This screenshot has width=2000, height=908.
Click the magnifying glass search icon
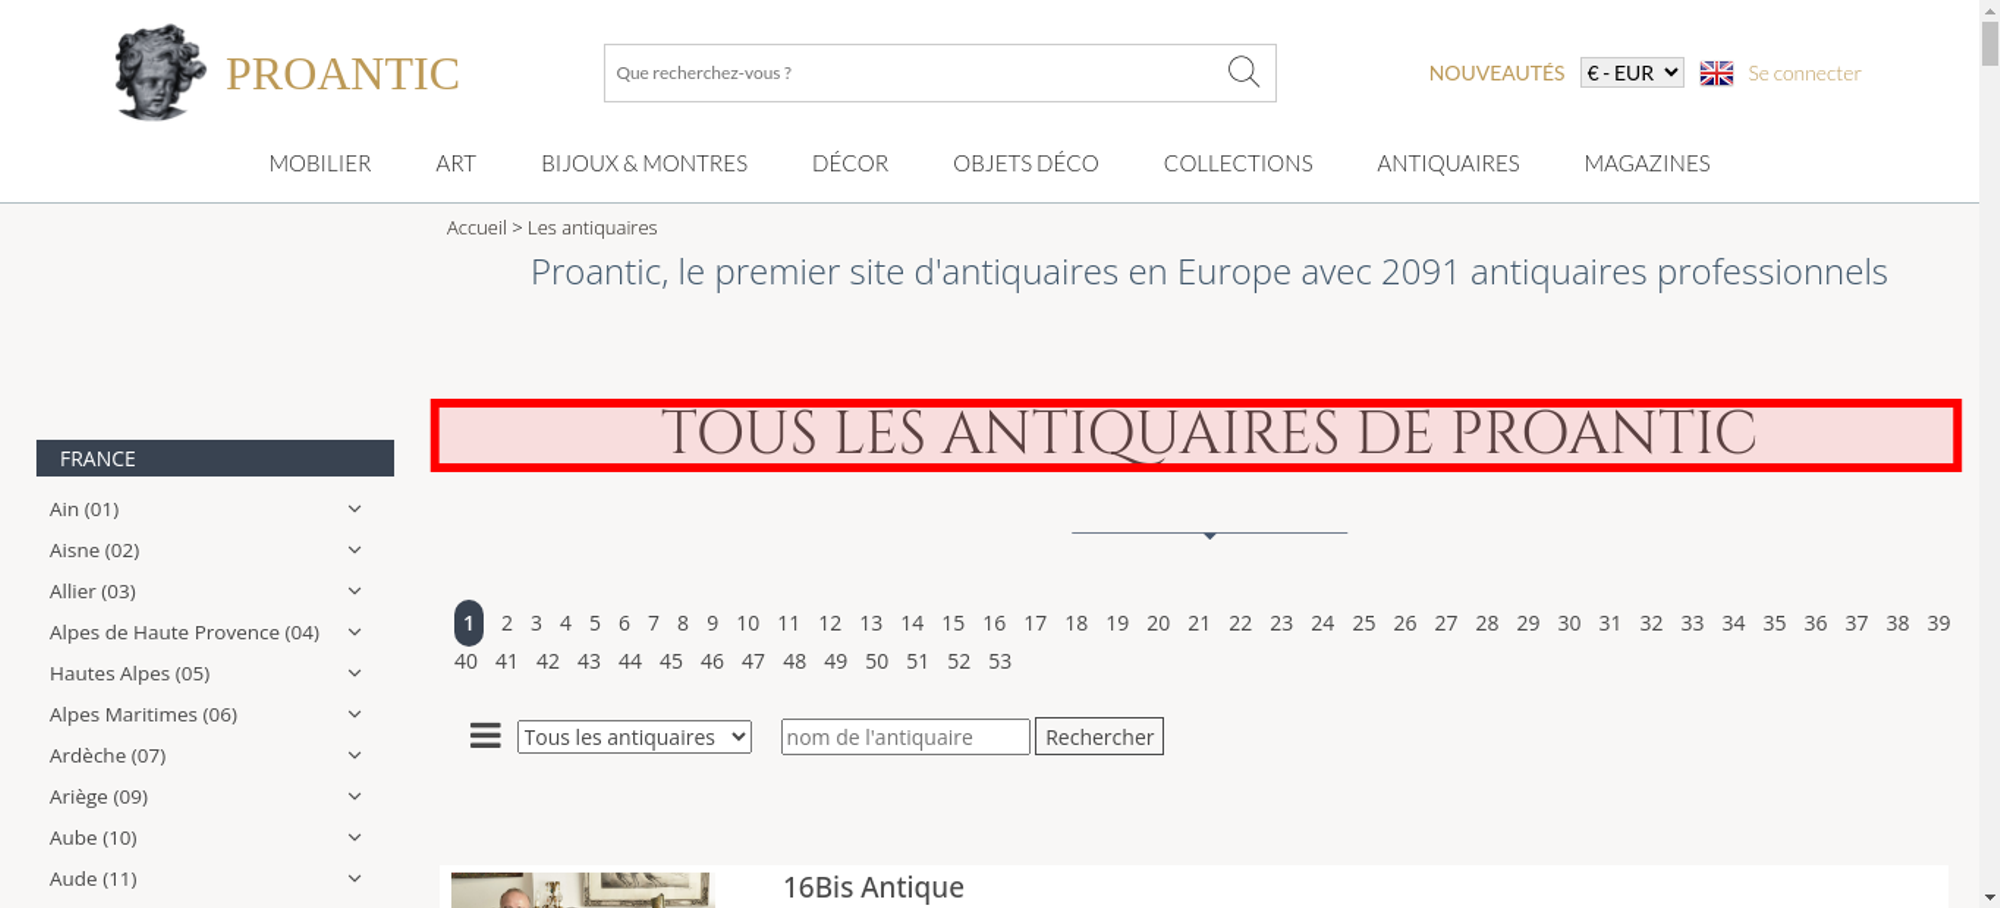coord(1243,72)
